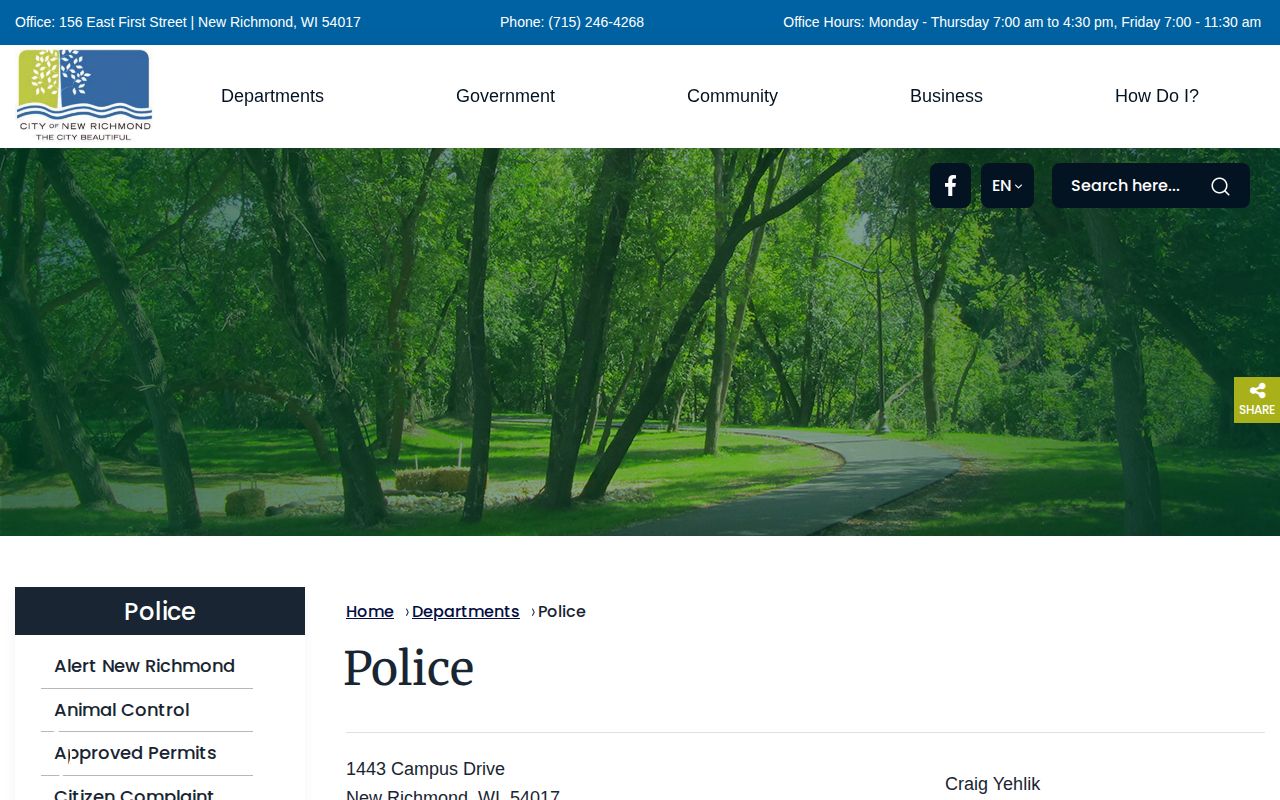Open the Departments menu
Viewport: 1280px width, 800px height.
point(272,96)
